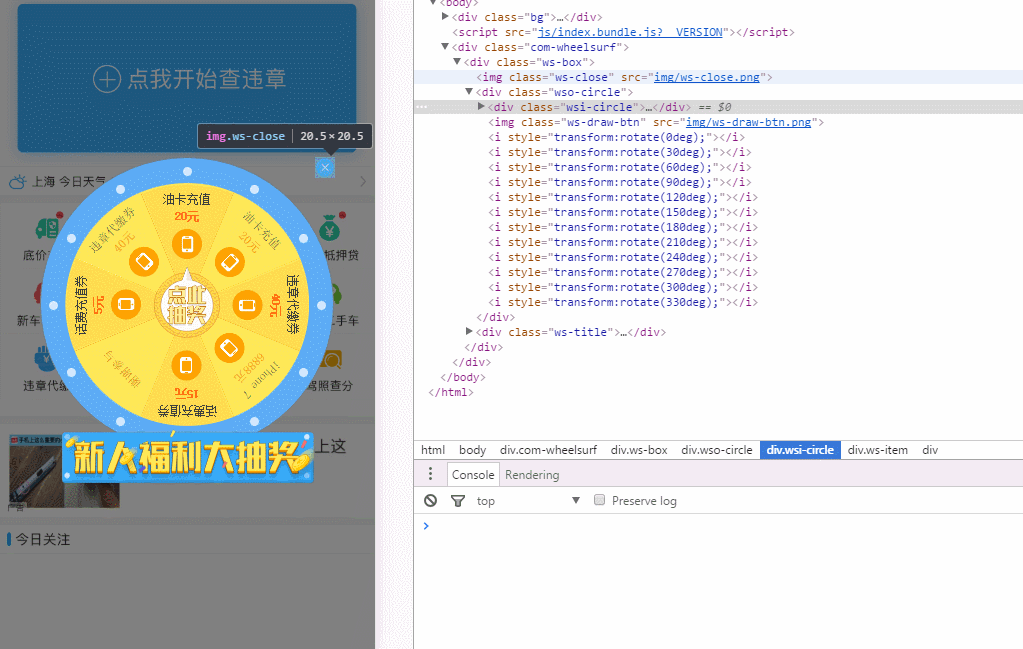Click the right wheel segment's device icon
This screenshot has width=1023, height=649.
247,305
